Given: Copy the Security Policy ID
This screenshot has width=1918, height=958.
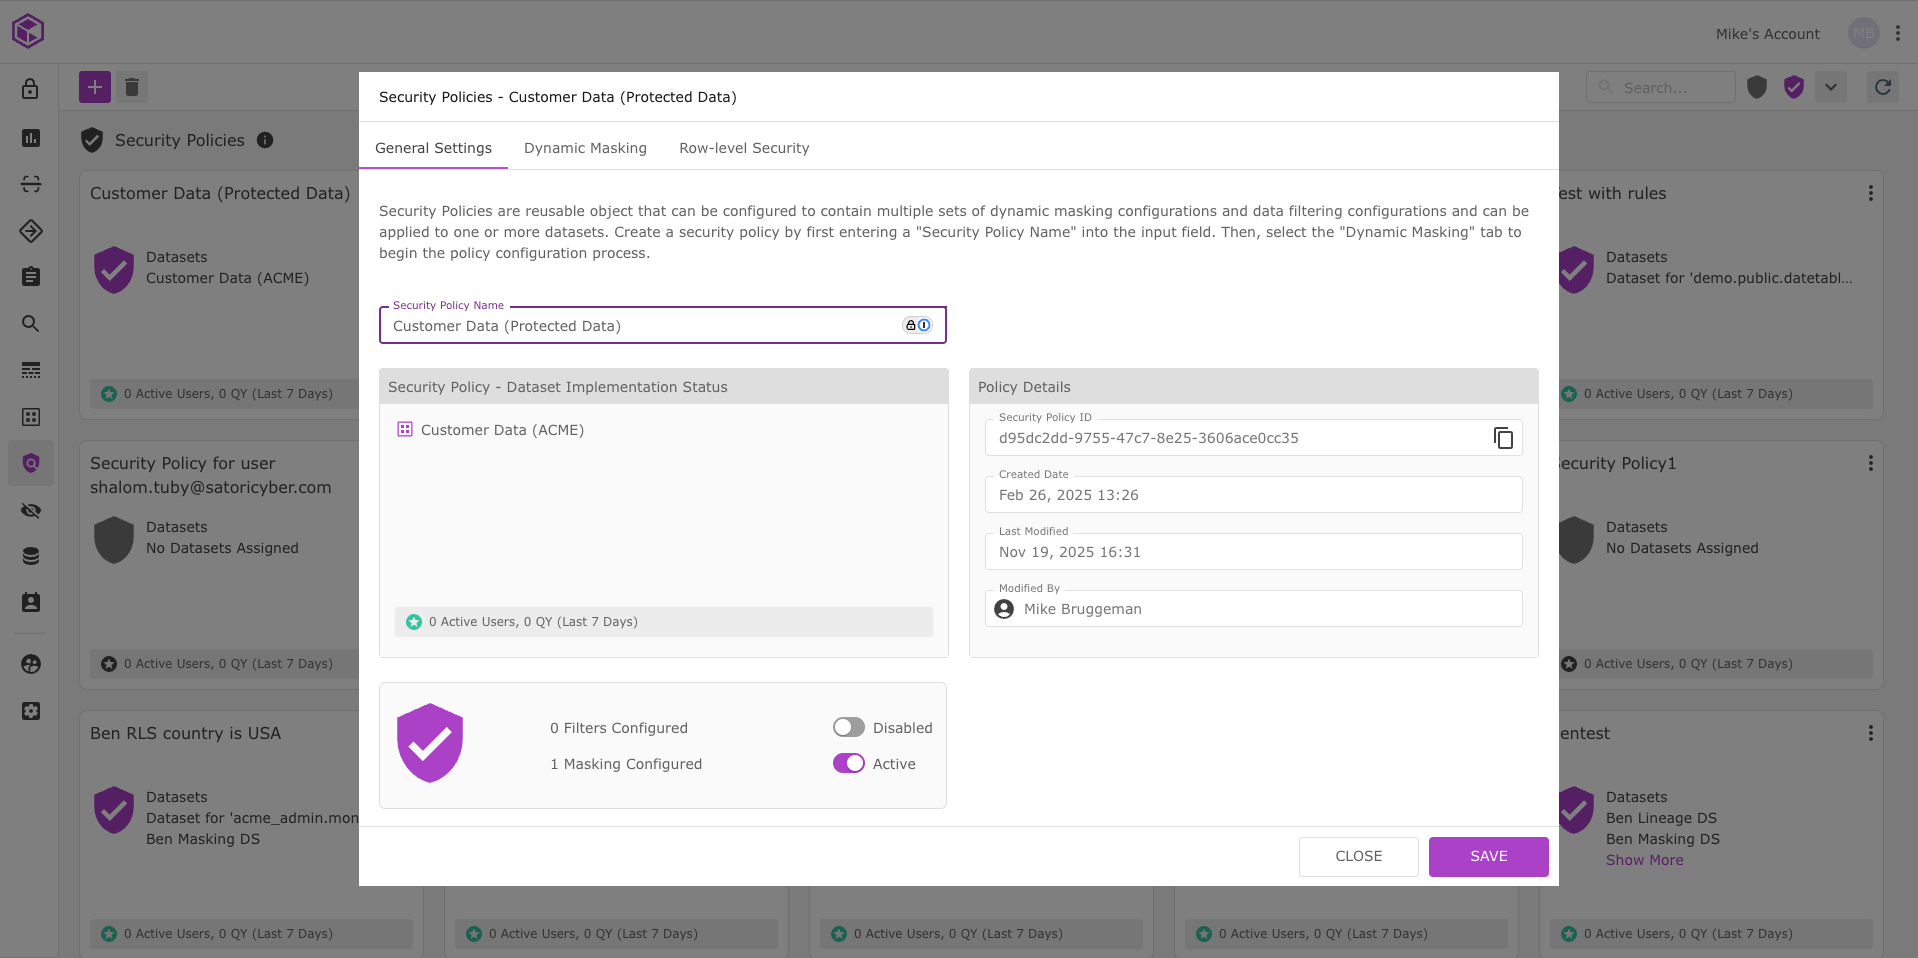Looking at the screenshot, I should click(1503, 438).
